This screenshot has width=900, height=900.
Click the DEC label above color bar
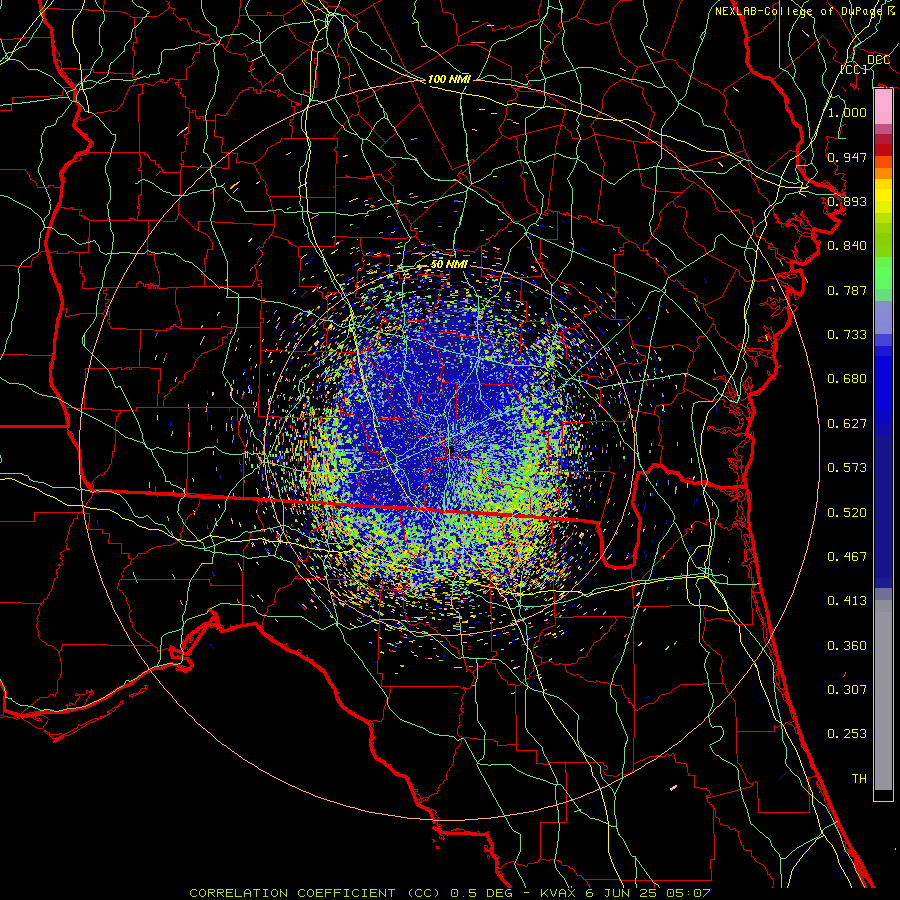pos(878,60)
